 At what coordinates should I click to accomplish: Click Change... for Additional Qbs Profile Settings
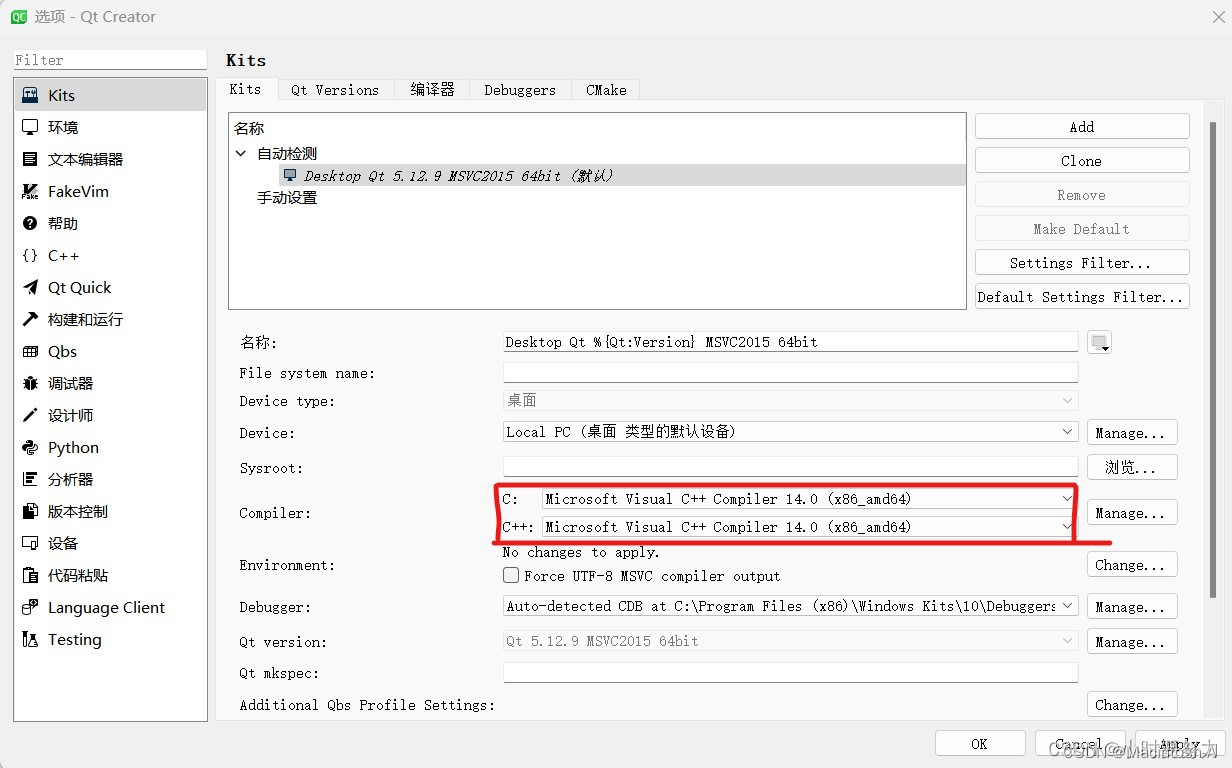[x=1132, y=705]
